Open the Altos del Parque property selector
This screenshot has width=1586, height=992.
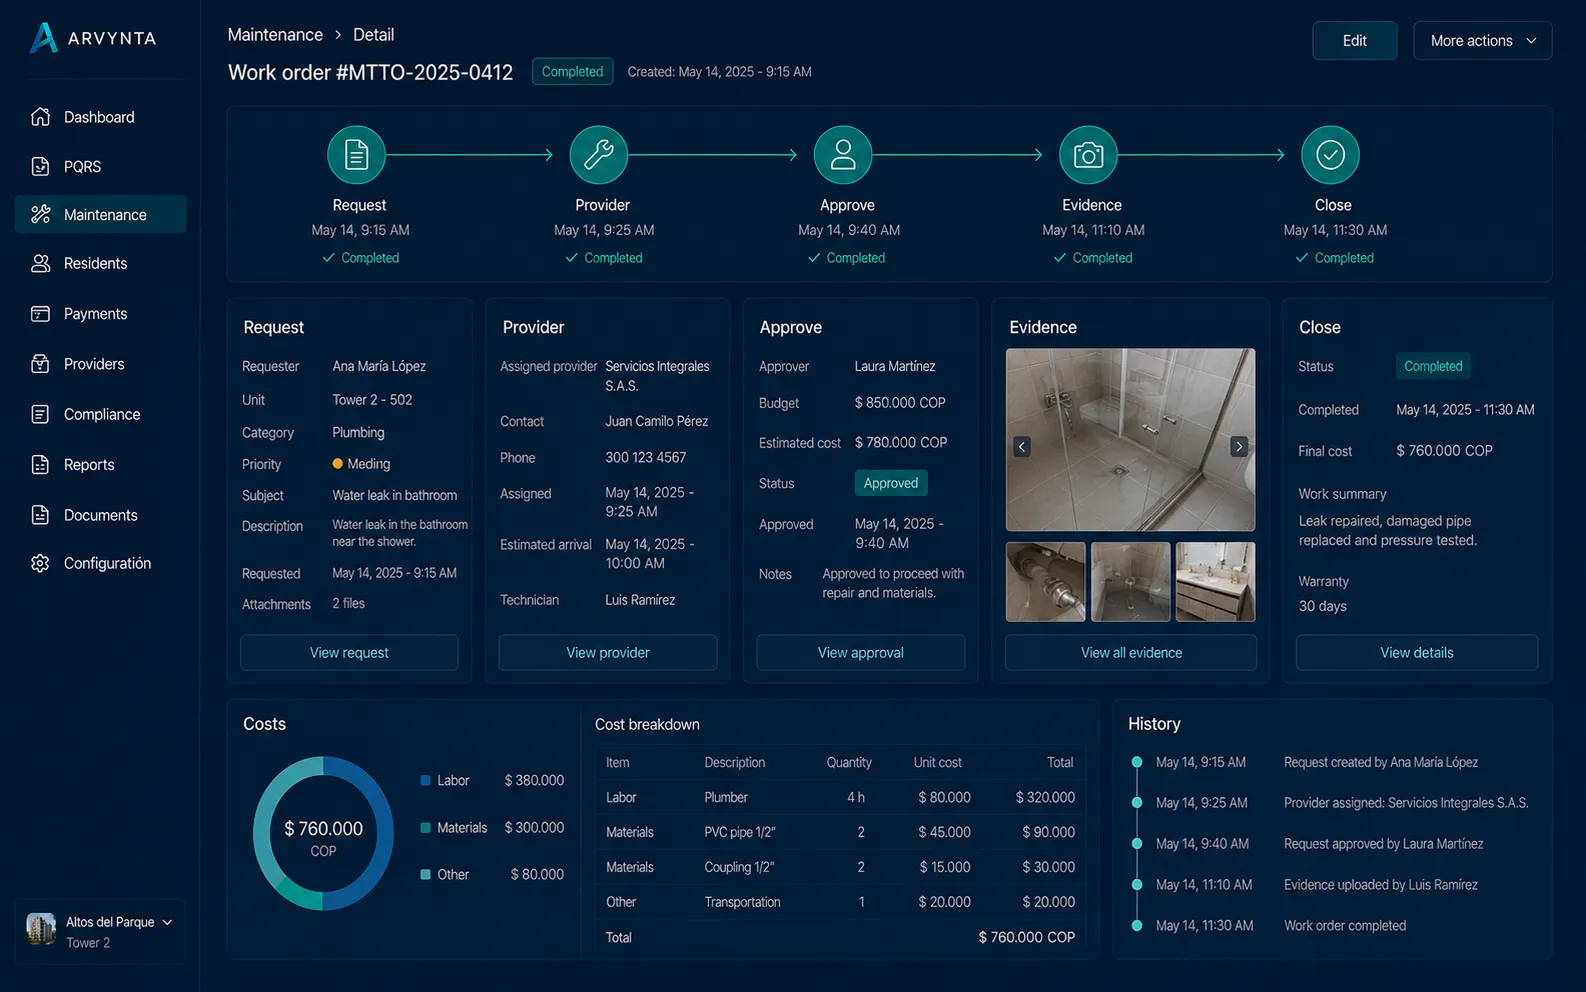point(100,931)
